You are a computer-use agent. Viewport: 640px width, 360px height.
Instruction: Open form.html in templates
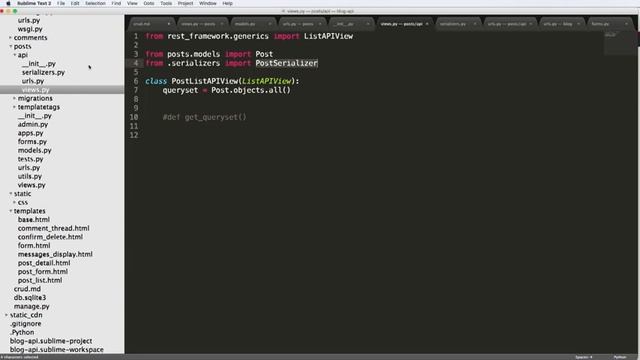pyautogui.click(x=34, y=246)
